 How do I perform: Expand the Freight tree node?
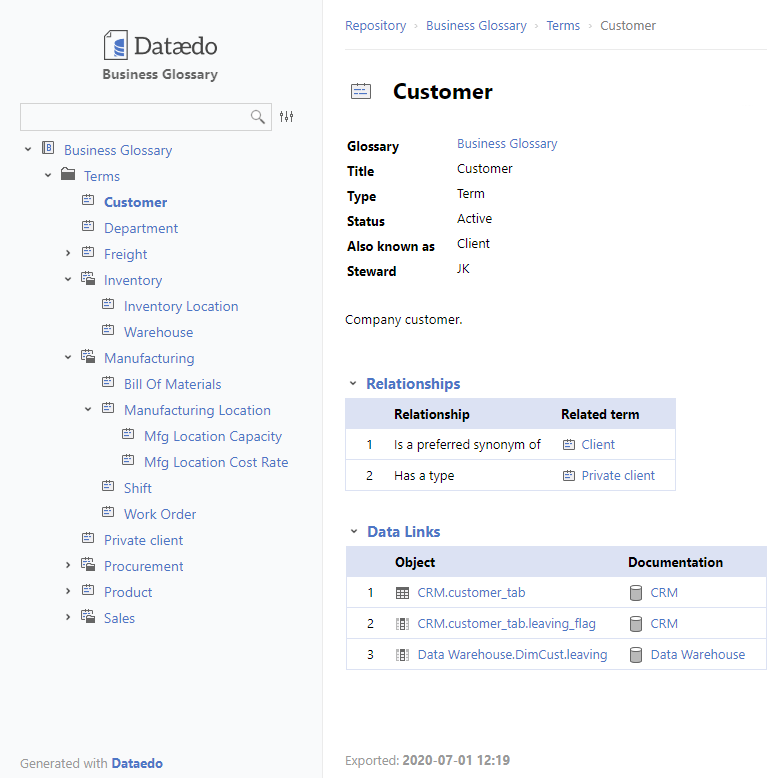(68, 254)
